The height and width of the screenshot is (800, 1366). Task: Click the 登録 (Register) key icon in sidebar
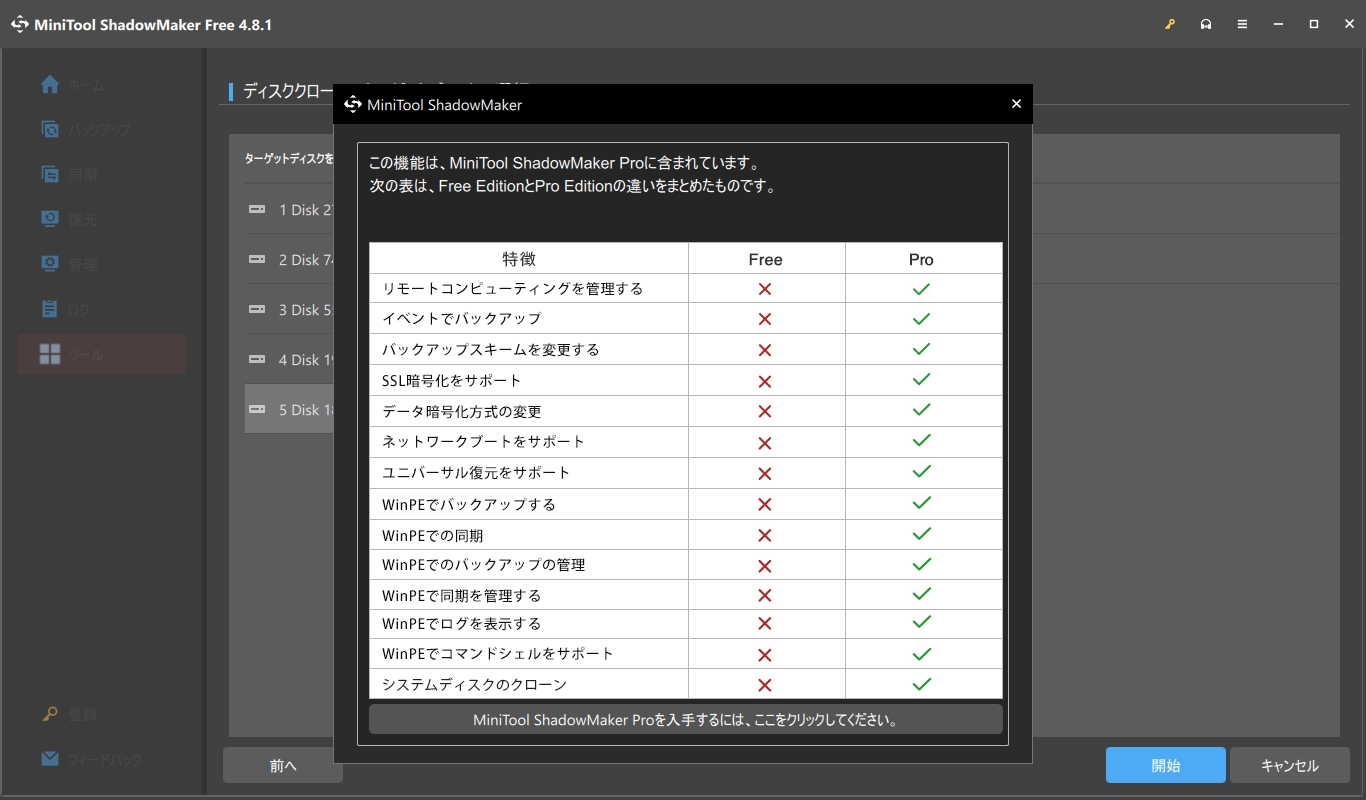tap(50, 715)
